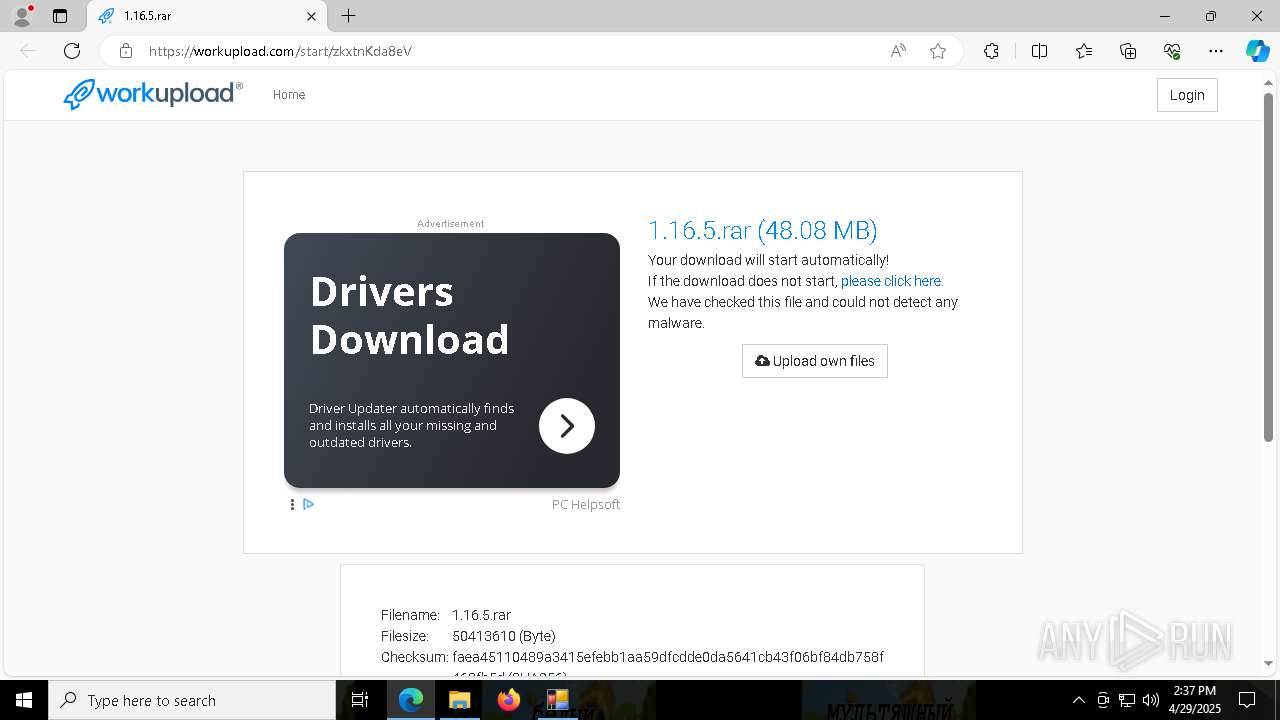Image resolution: width=1280 pixels, height=720 pixels.
Task: Enable Read aloud icon
Action: click(898, 51)
